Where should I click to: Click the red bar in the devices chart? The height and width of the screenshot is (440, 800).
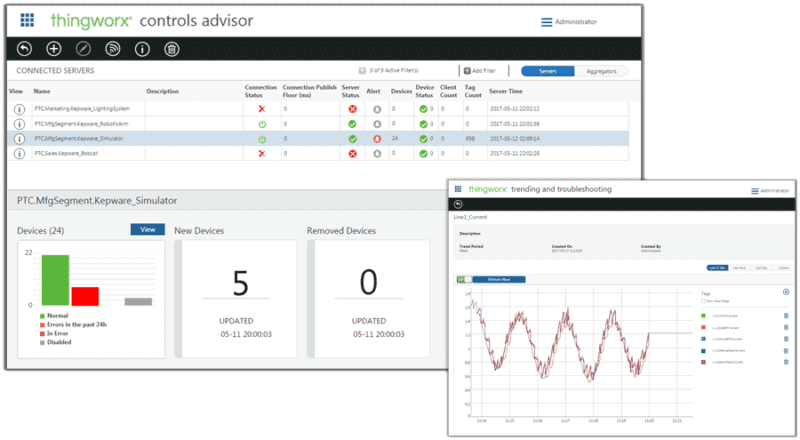(x=85, y=297)
